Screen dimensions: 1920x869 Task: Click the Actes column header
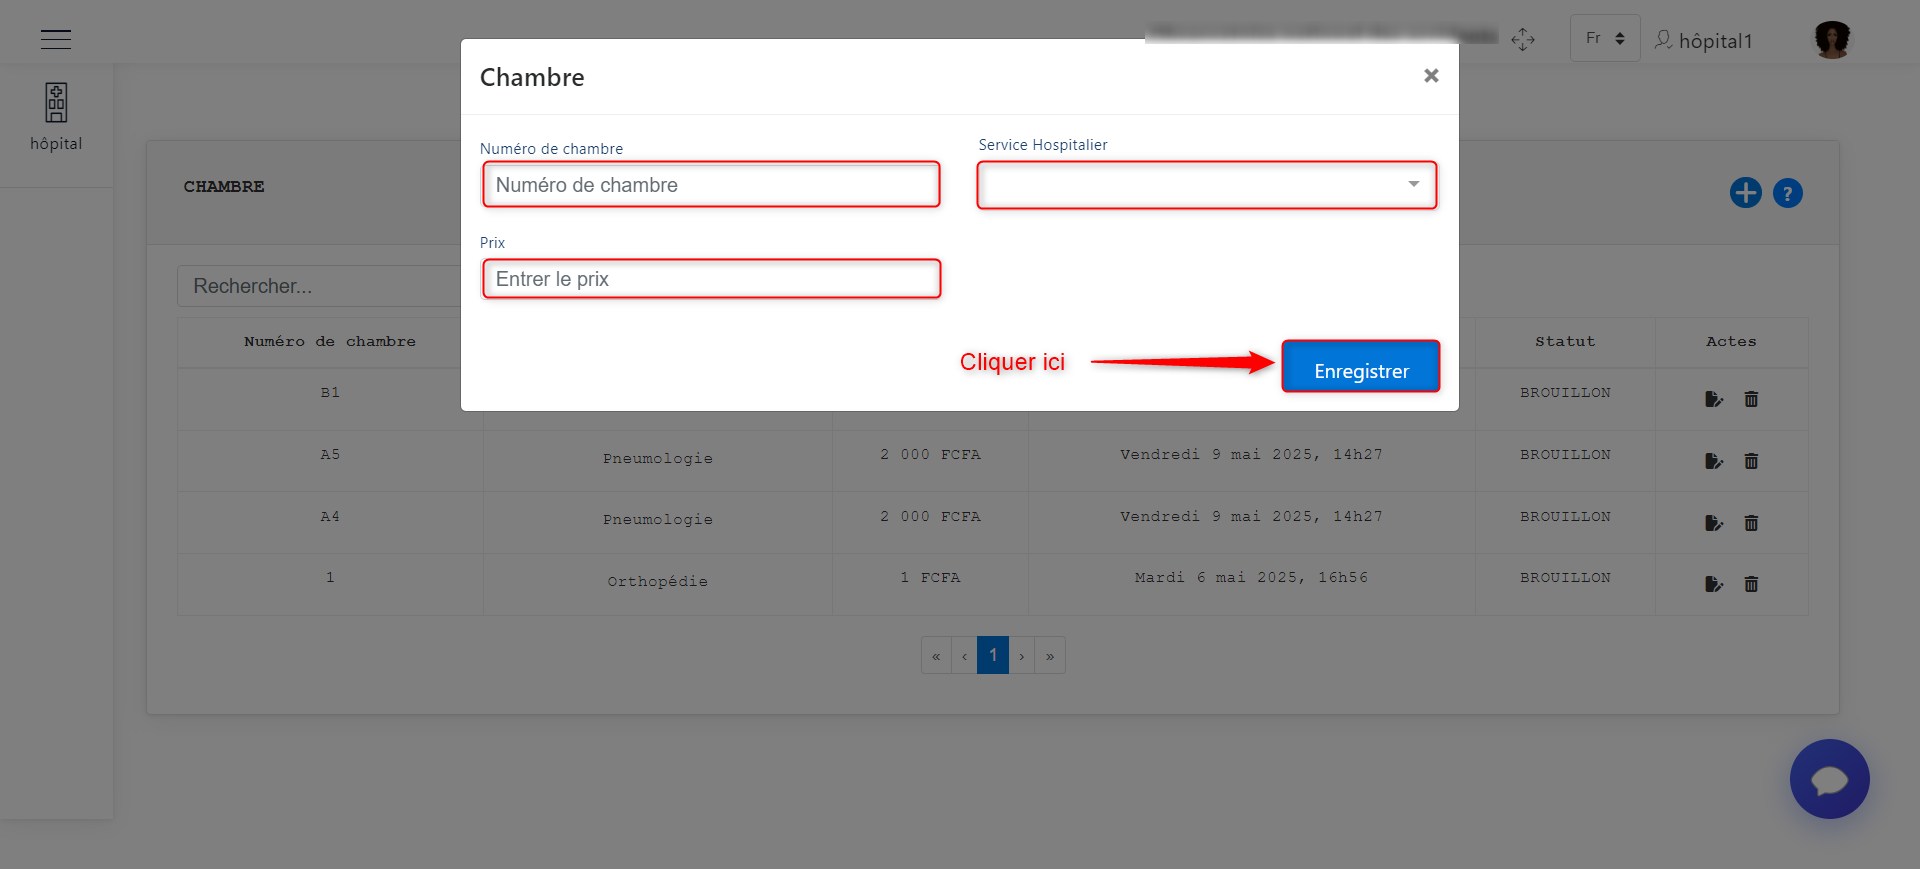[x=1731, y=342]
